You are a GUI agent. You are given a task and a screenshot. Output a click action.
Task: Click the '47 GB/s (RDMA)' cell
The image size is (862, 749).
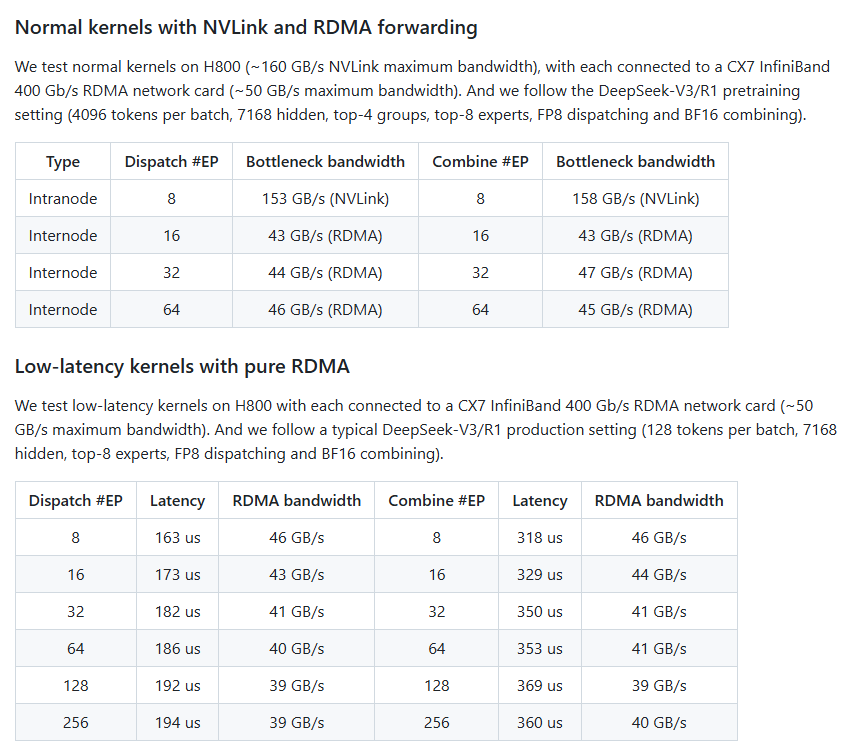(x=636, y=272)
